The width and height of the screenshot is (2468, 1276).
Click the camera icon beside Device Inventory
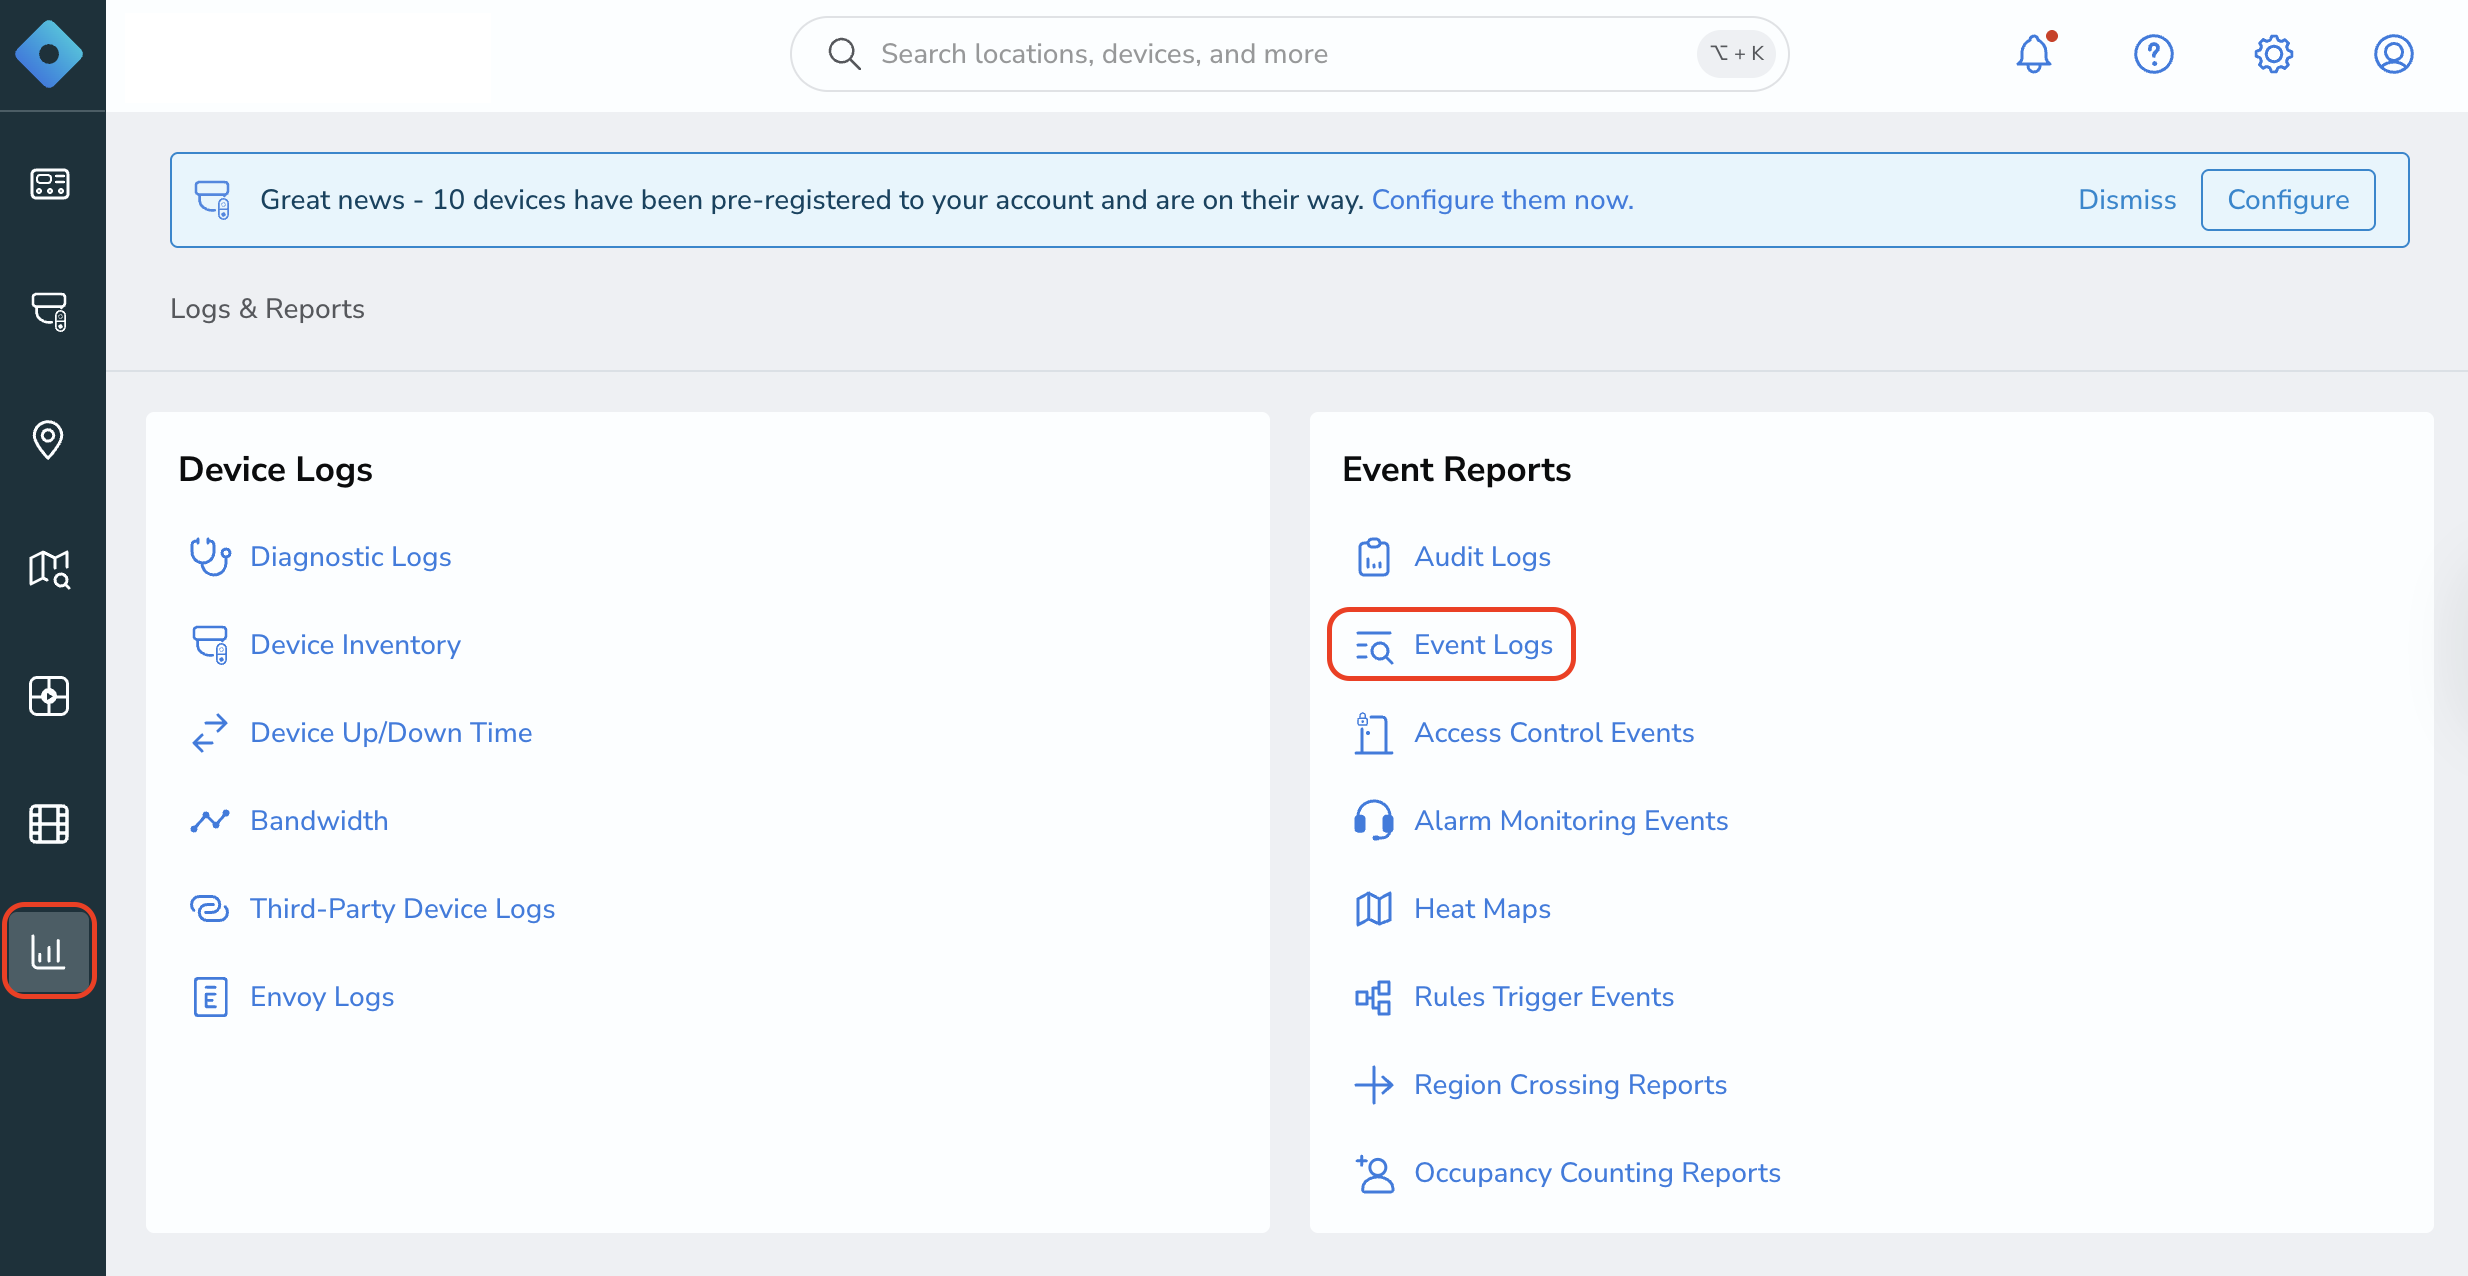[x=210, y=645]
